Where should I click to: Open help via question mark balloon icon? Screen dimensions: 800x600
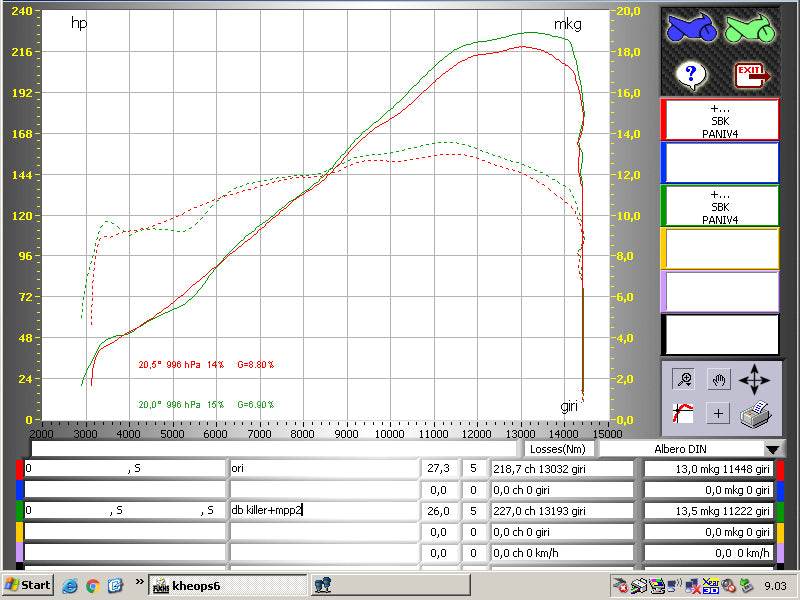690,72
